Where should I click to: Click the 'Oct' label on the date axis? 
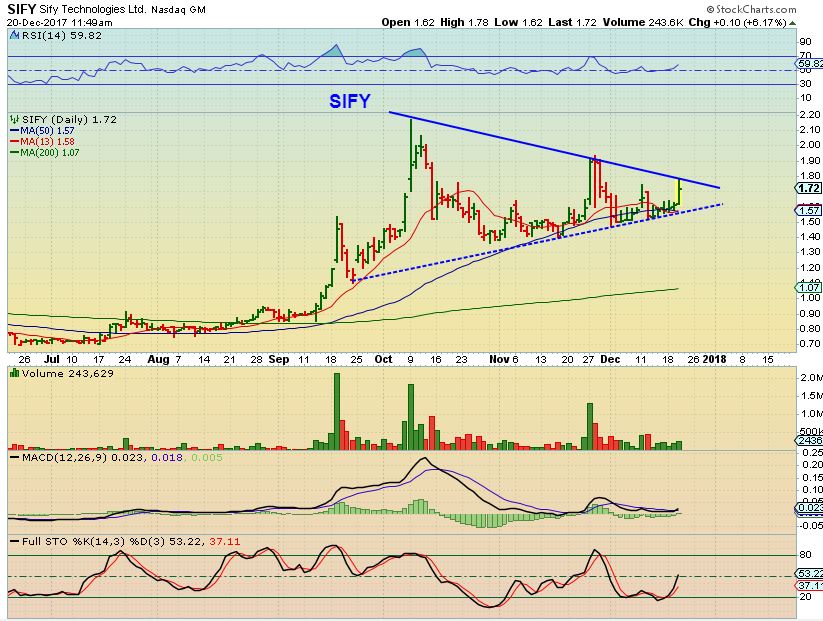[x=384, y=359]
